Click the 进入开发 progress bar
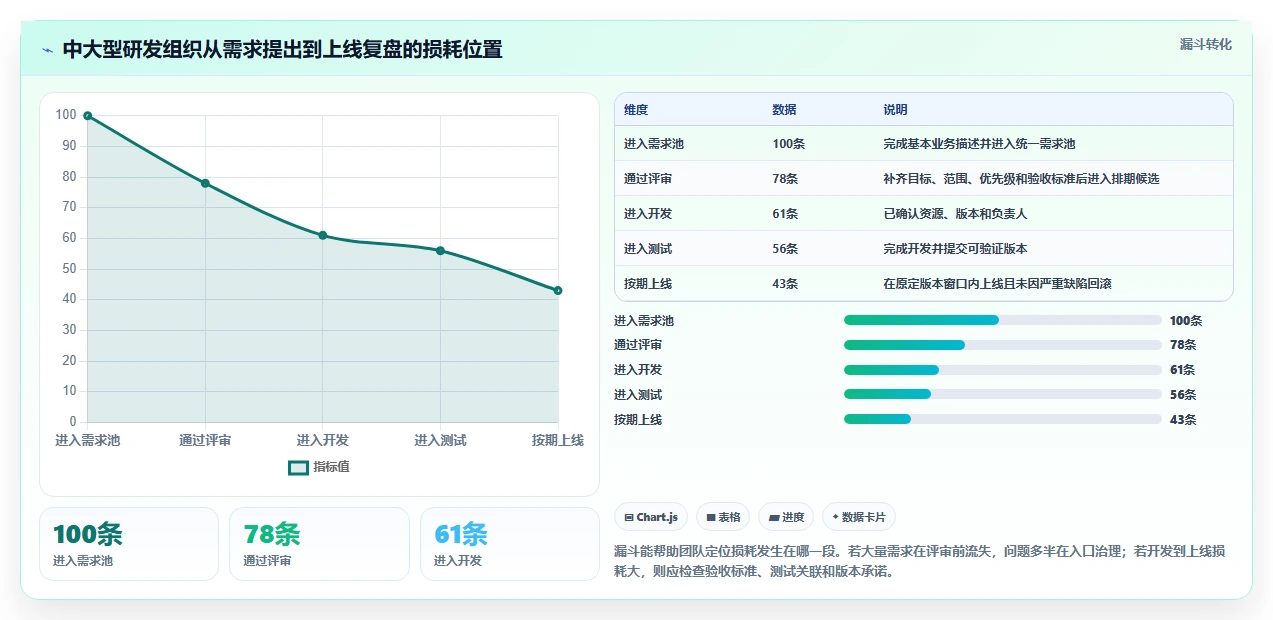The image size is (1273, 620). tap(1003, 370)
